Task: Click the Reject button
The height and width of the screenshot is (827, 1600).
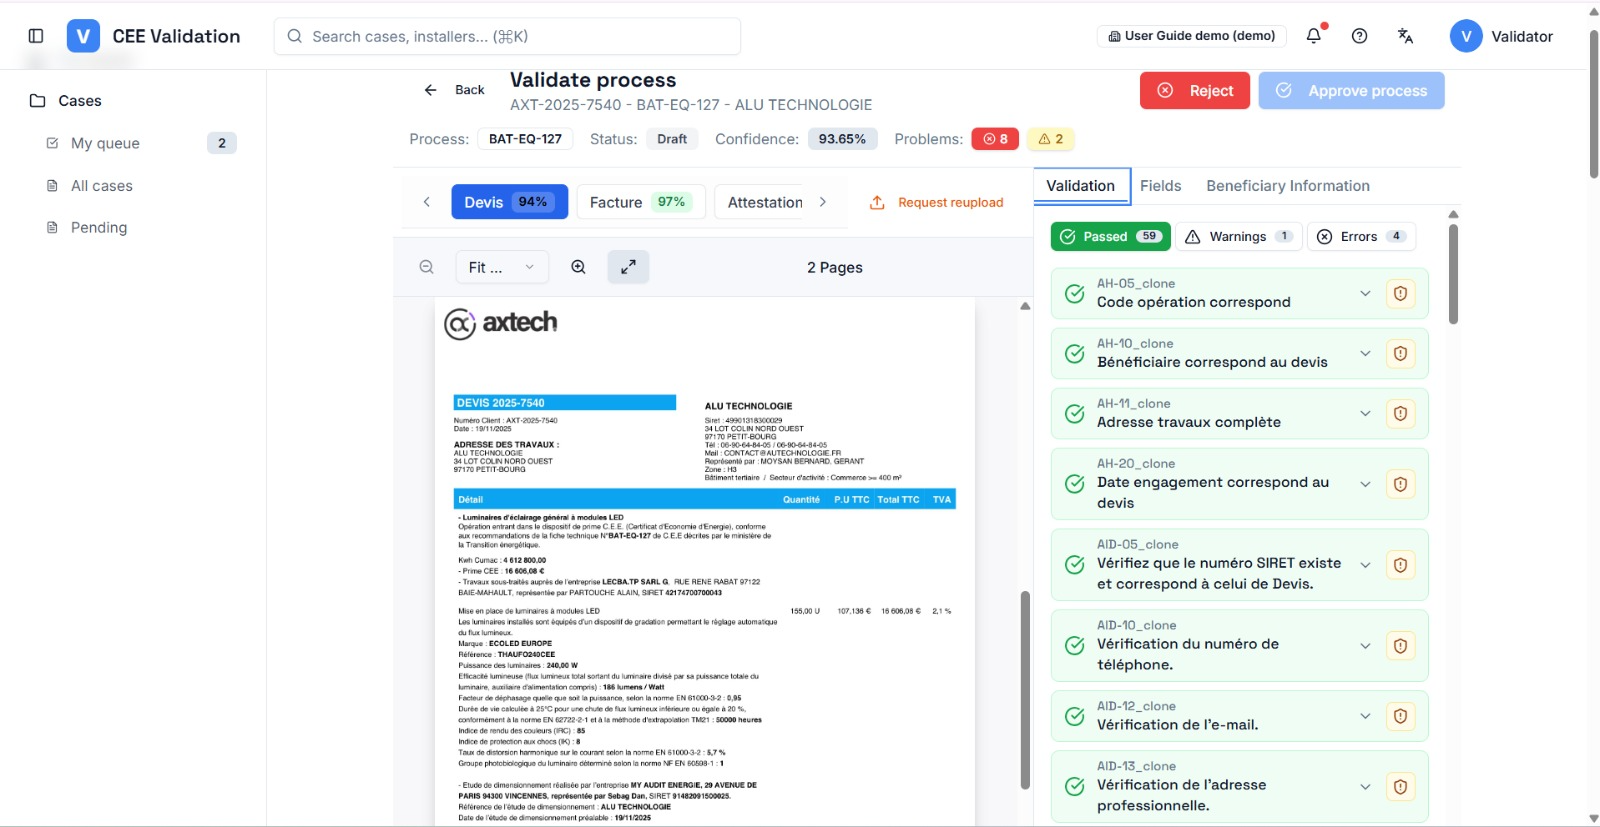Action: pyautogui.click(x=1195, y=91)
